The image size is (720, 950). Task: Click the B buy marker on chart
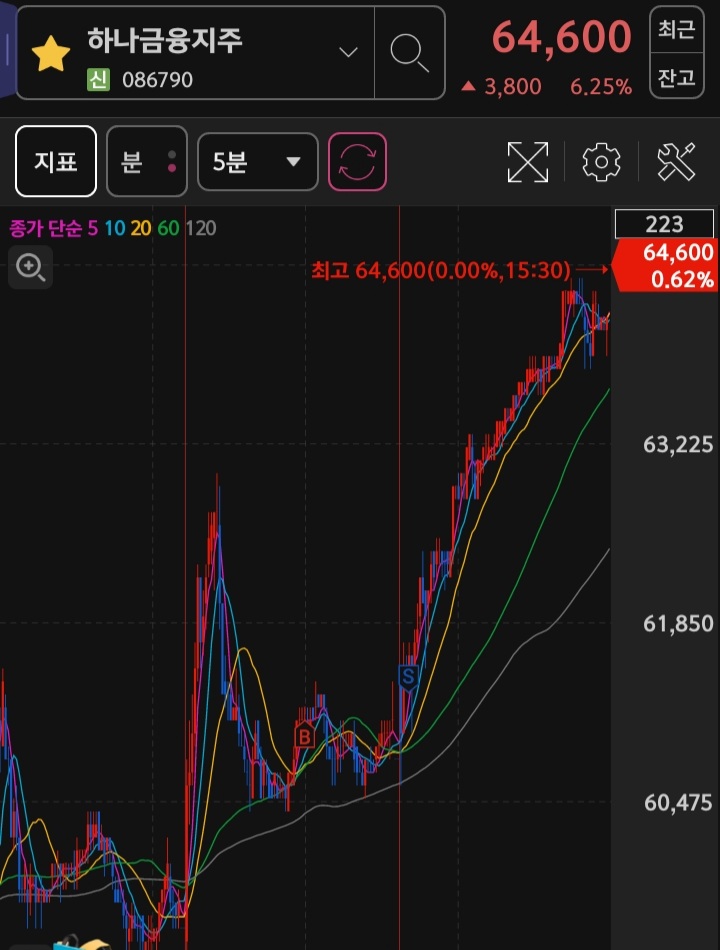pos(305,736)
